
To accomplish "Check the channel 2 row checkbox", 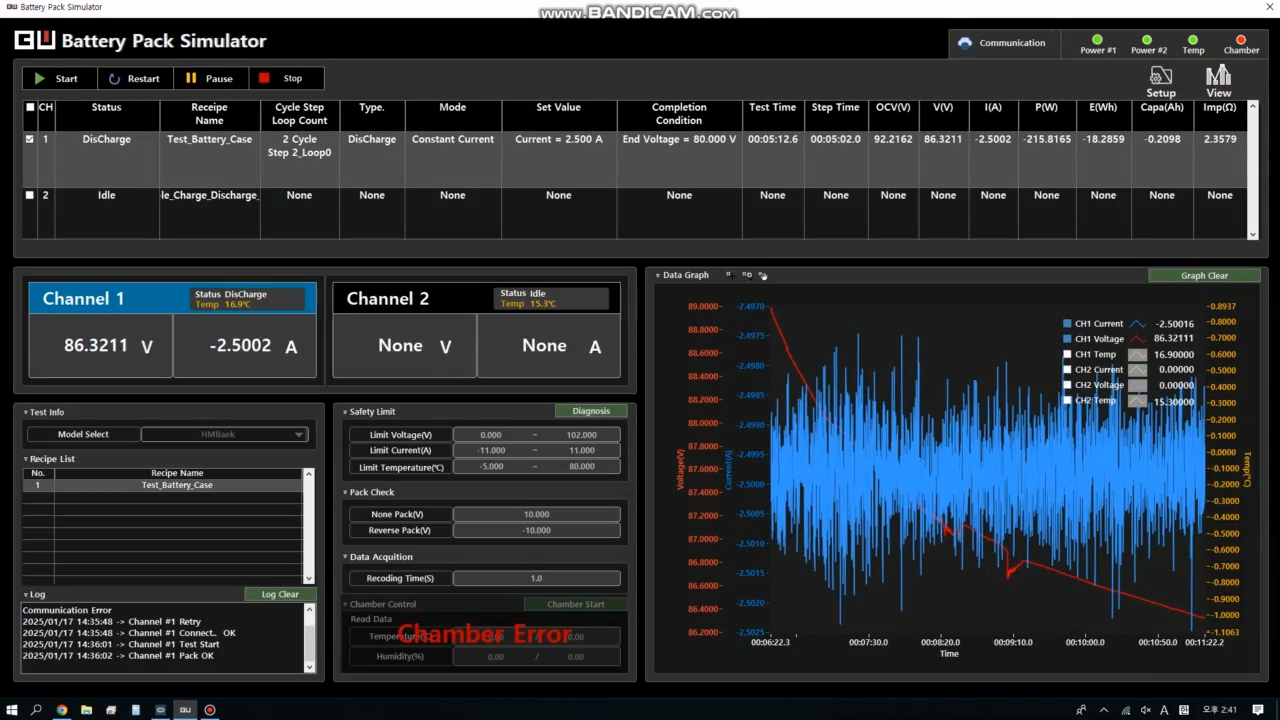I will click(30, 196).
